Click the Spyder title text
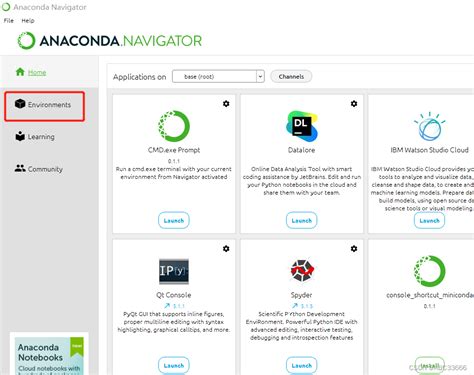 click(x=301, y=295)
